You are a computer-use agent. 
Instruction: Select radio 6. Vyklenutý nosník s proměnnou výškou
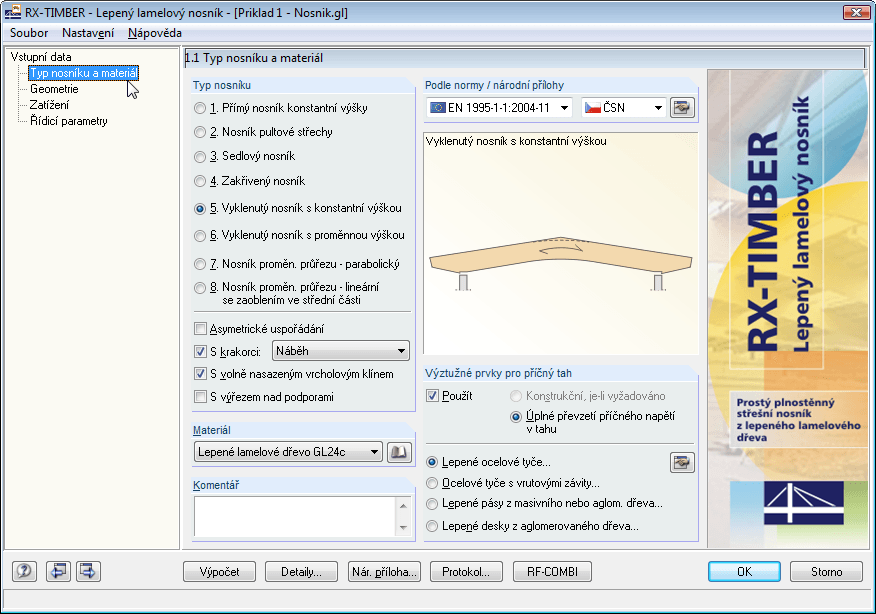click(199, 236)
